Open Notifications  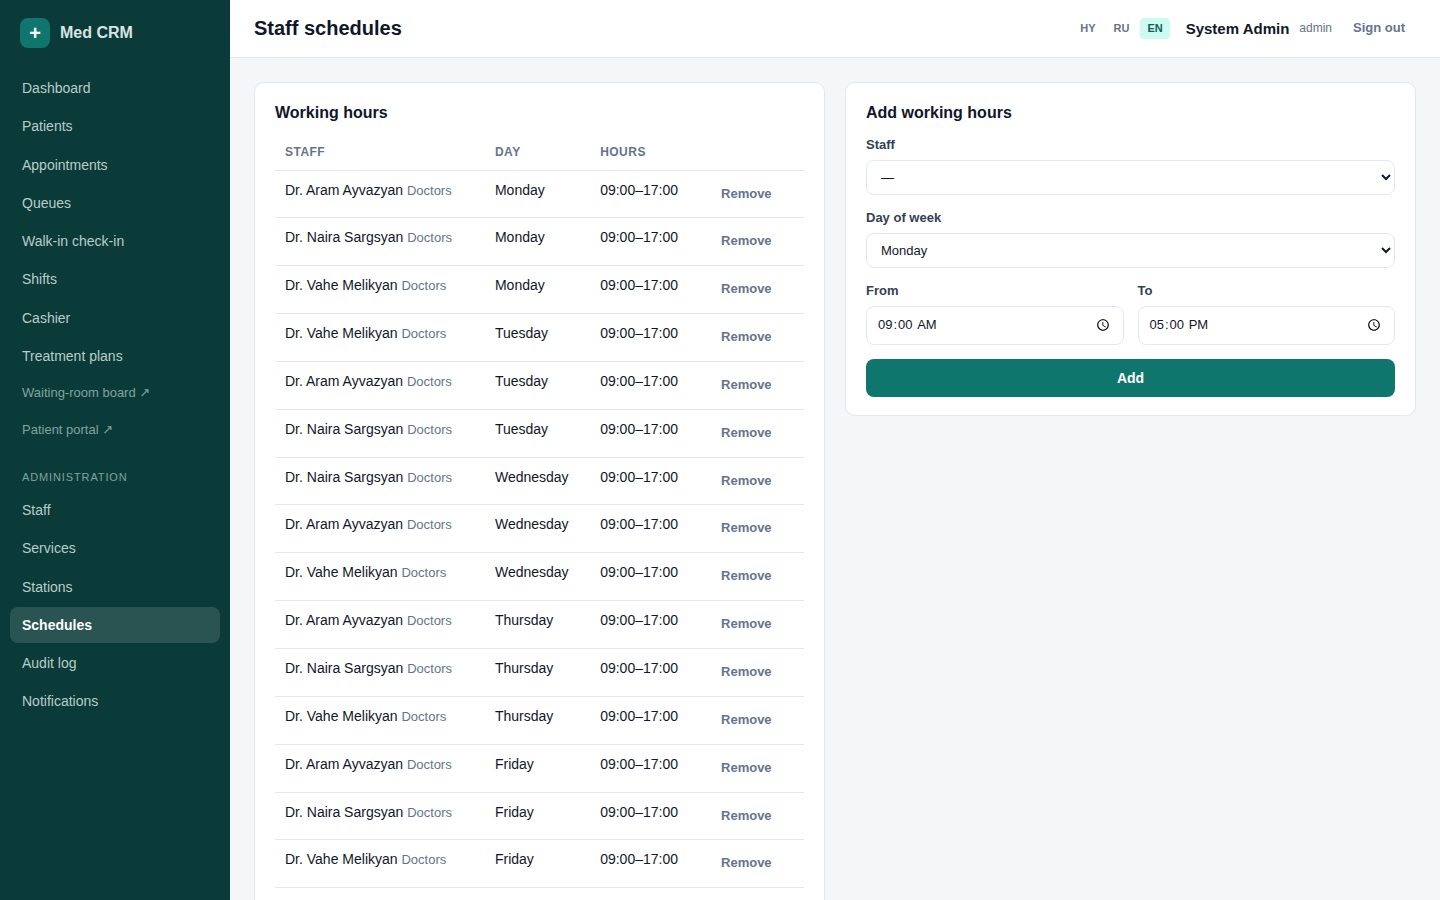point(115,701)
